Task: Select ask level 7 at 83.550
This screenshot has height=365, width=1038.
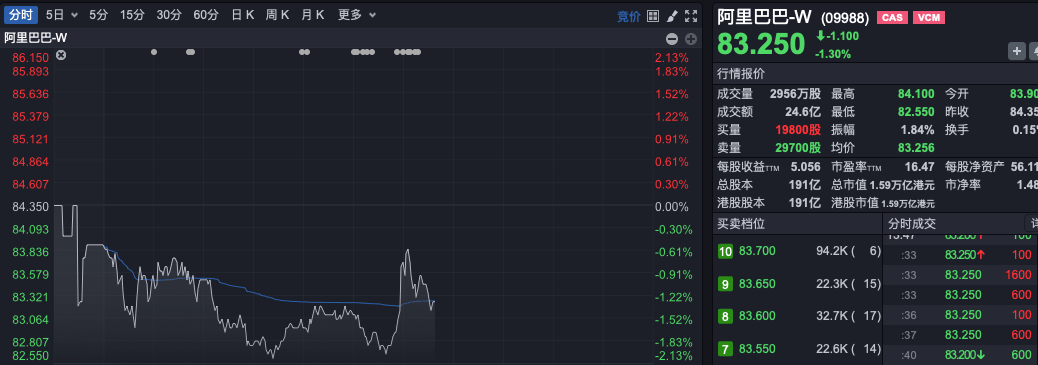Action: 796,349
